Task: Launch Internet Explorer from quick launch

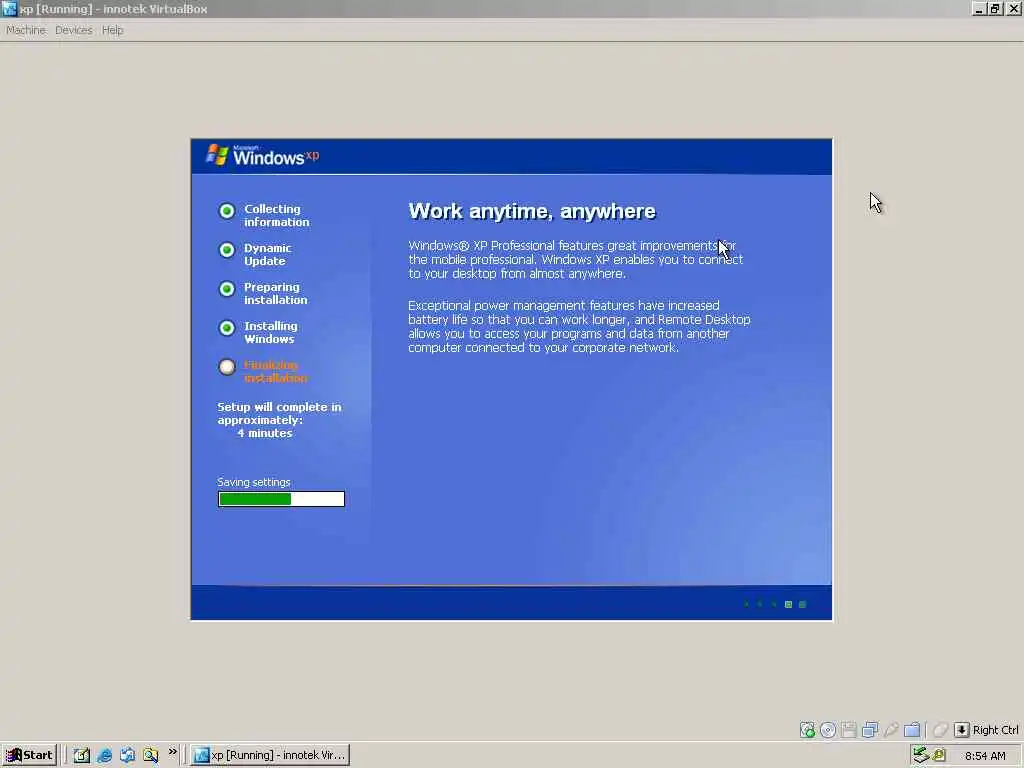Action: click(104, 755)
